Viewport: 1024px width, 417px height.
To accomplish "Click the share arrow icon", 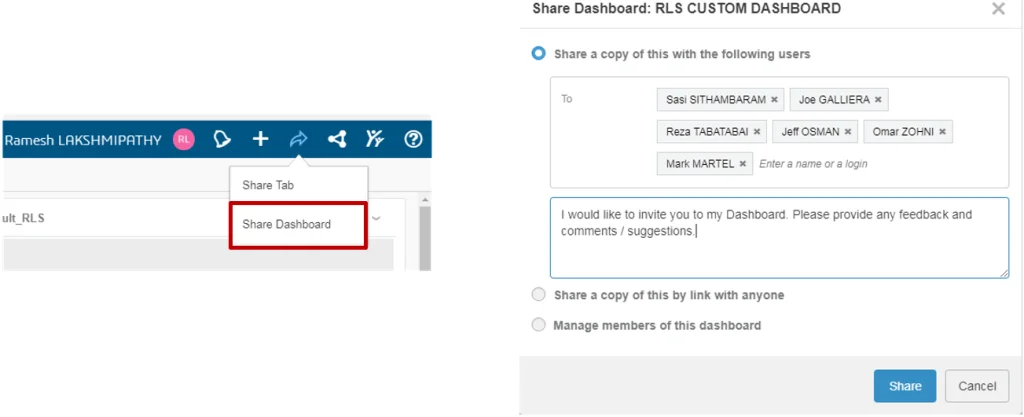I will 298,140.
